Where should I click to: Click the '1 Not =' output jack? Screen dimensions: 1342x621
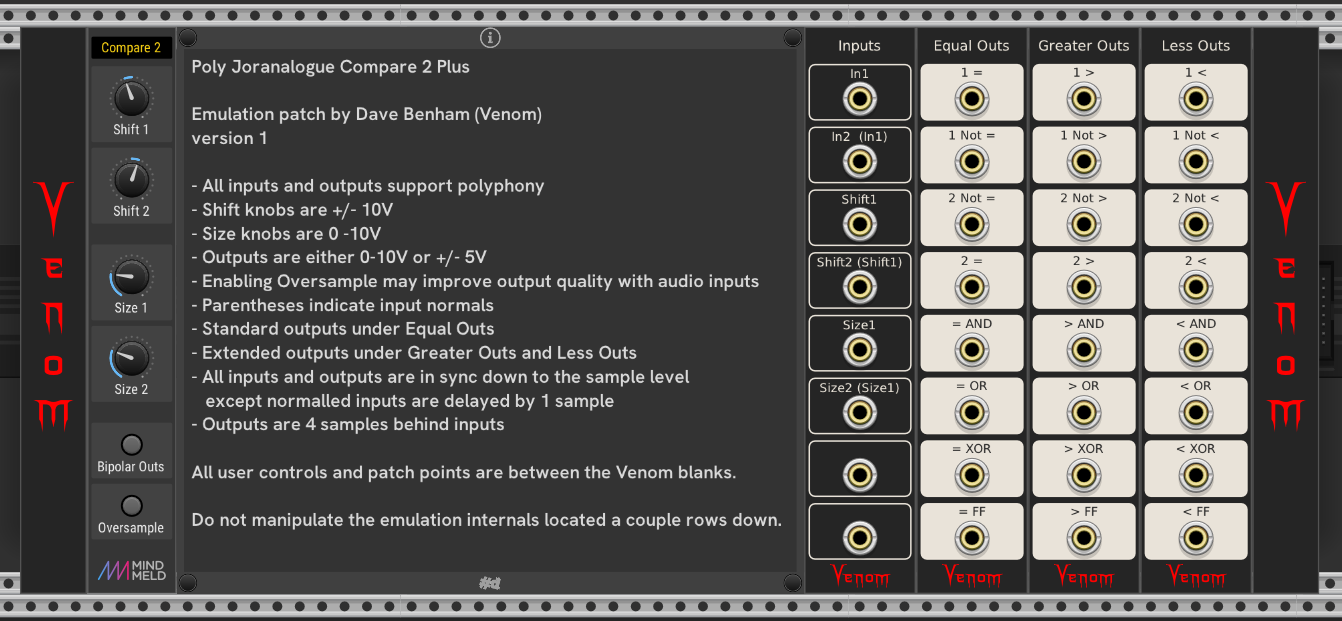click(x=971, y=162)
